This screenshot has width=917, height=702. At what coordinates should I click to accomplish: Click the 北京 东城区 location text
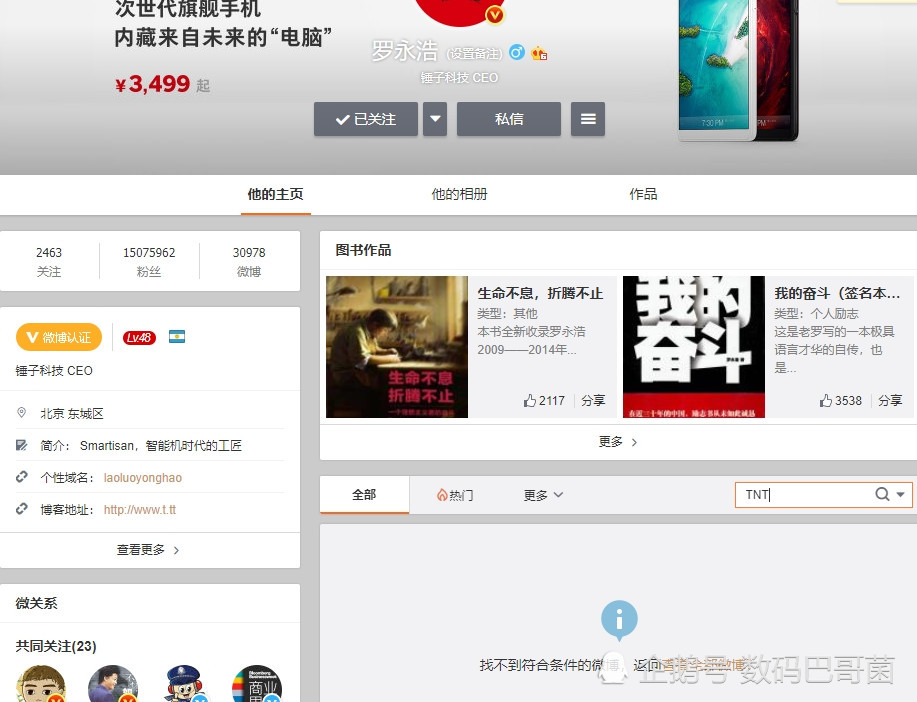(72, 414)
